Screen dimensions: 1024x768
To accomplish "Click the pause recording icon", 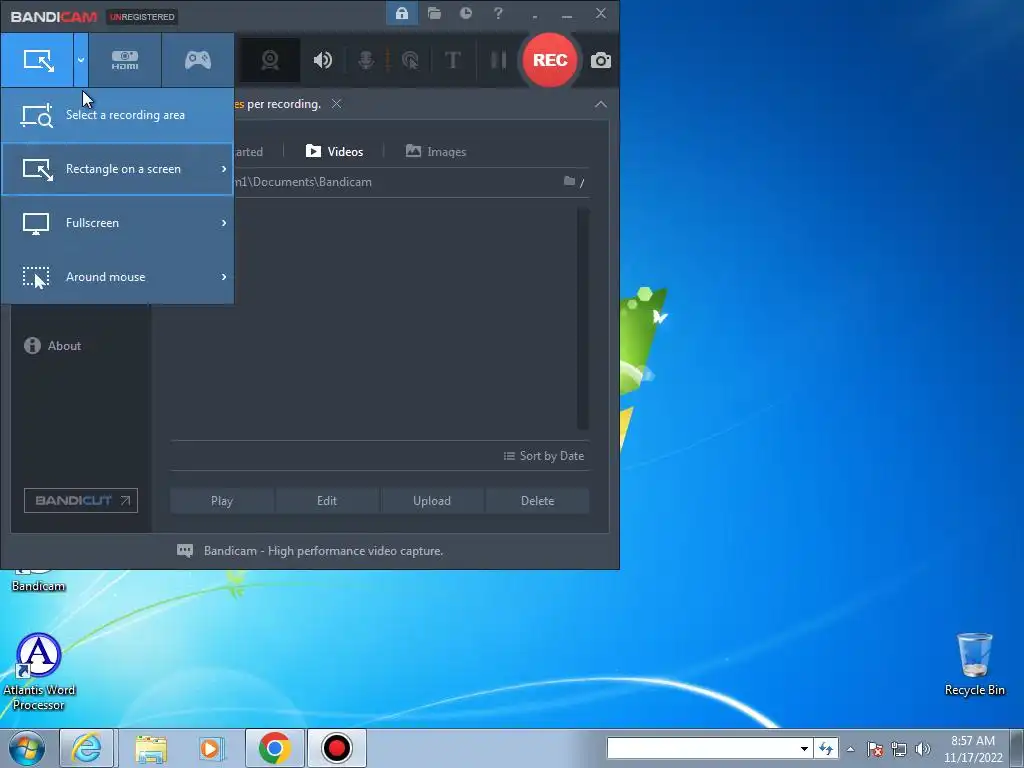I will [498, 60].
